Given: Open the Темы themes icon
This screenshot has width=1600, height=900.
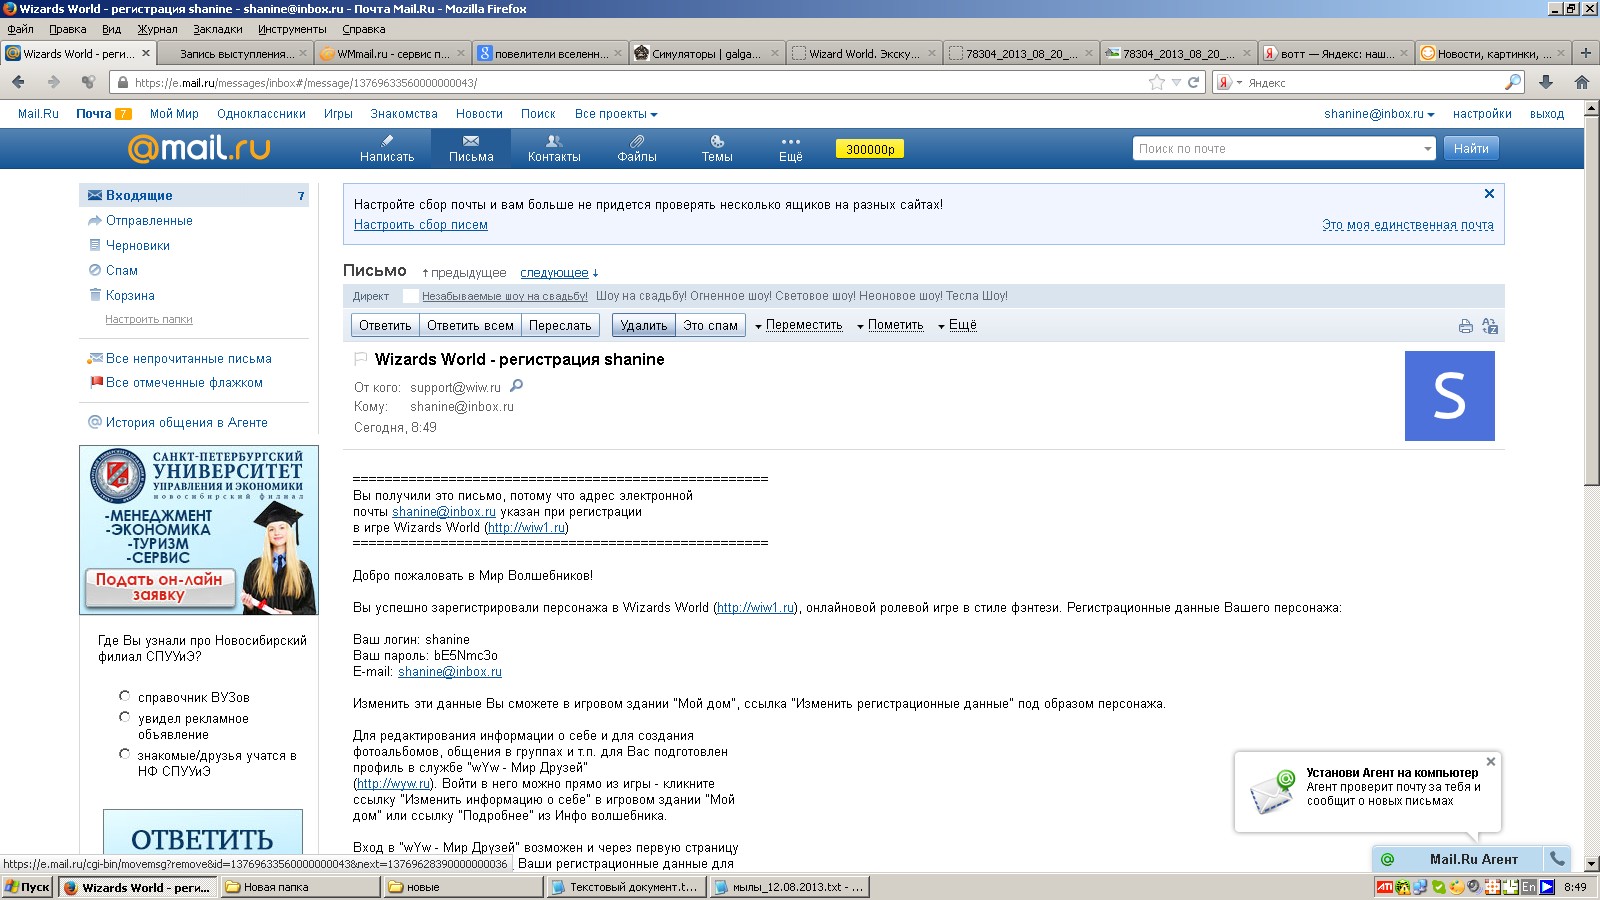Looking at the screenshot, I should (717, 141).
